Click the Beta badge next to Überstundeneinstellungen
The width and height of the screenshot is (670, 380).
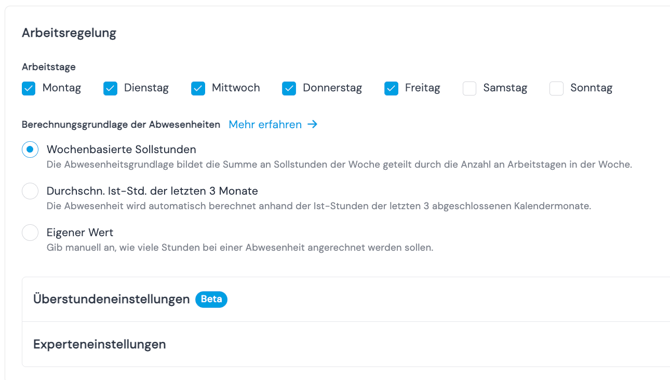(x=211, y=299)
